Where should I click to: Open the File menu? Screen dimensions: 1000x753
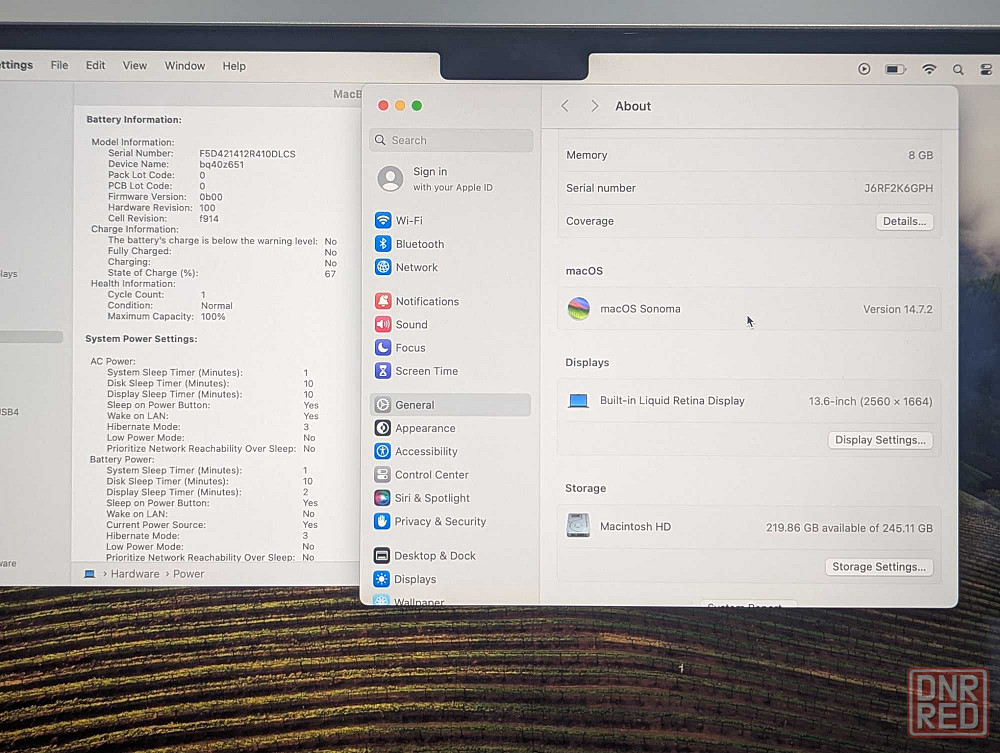(x=59, y=65)
